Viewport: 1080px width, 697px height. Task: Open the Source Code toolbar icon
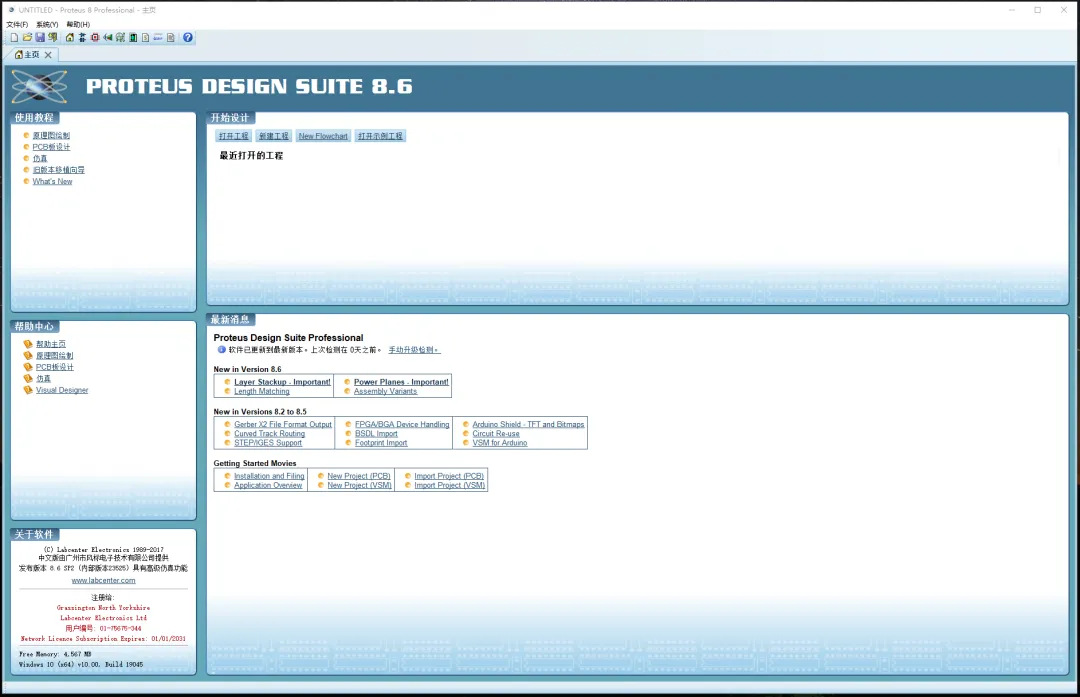coord(158,37)
